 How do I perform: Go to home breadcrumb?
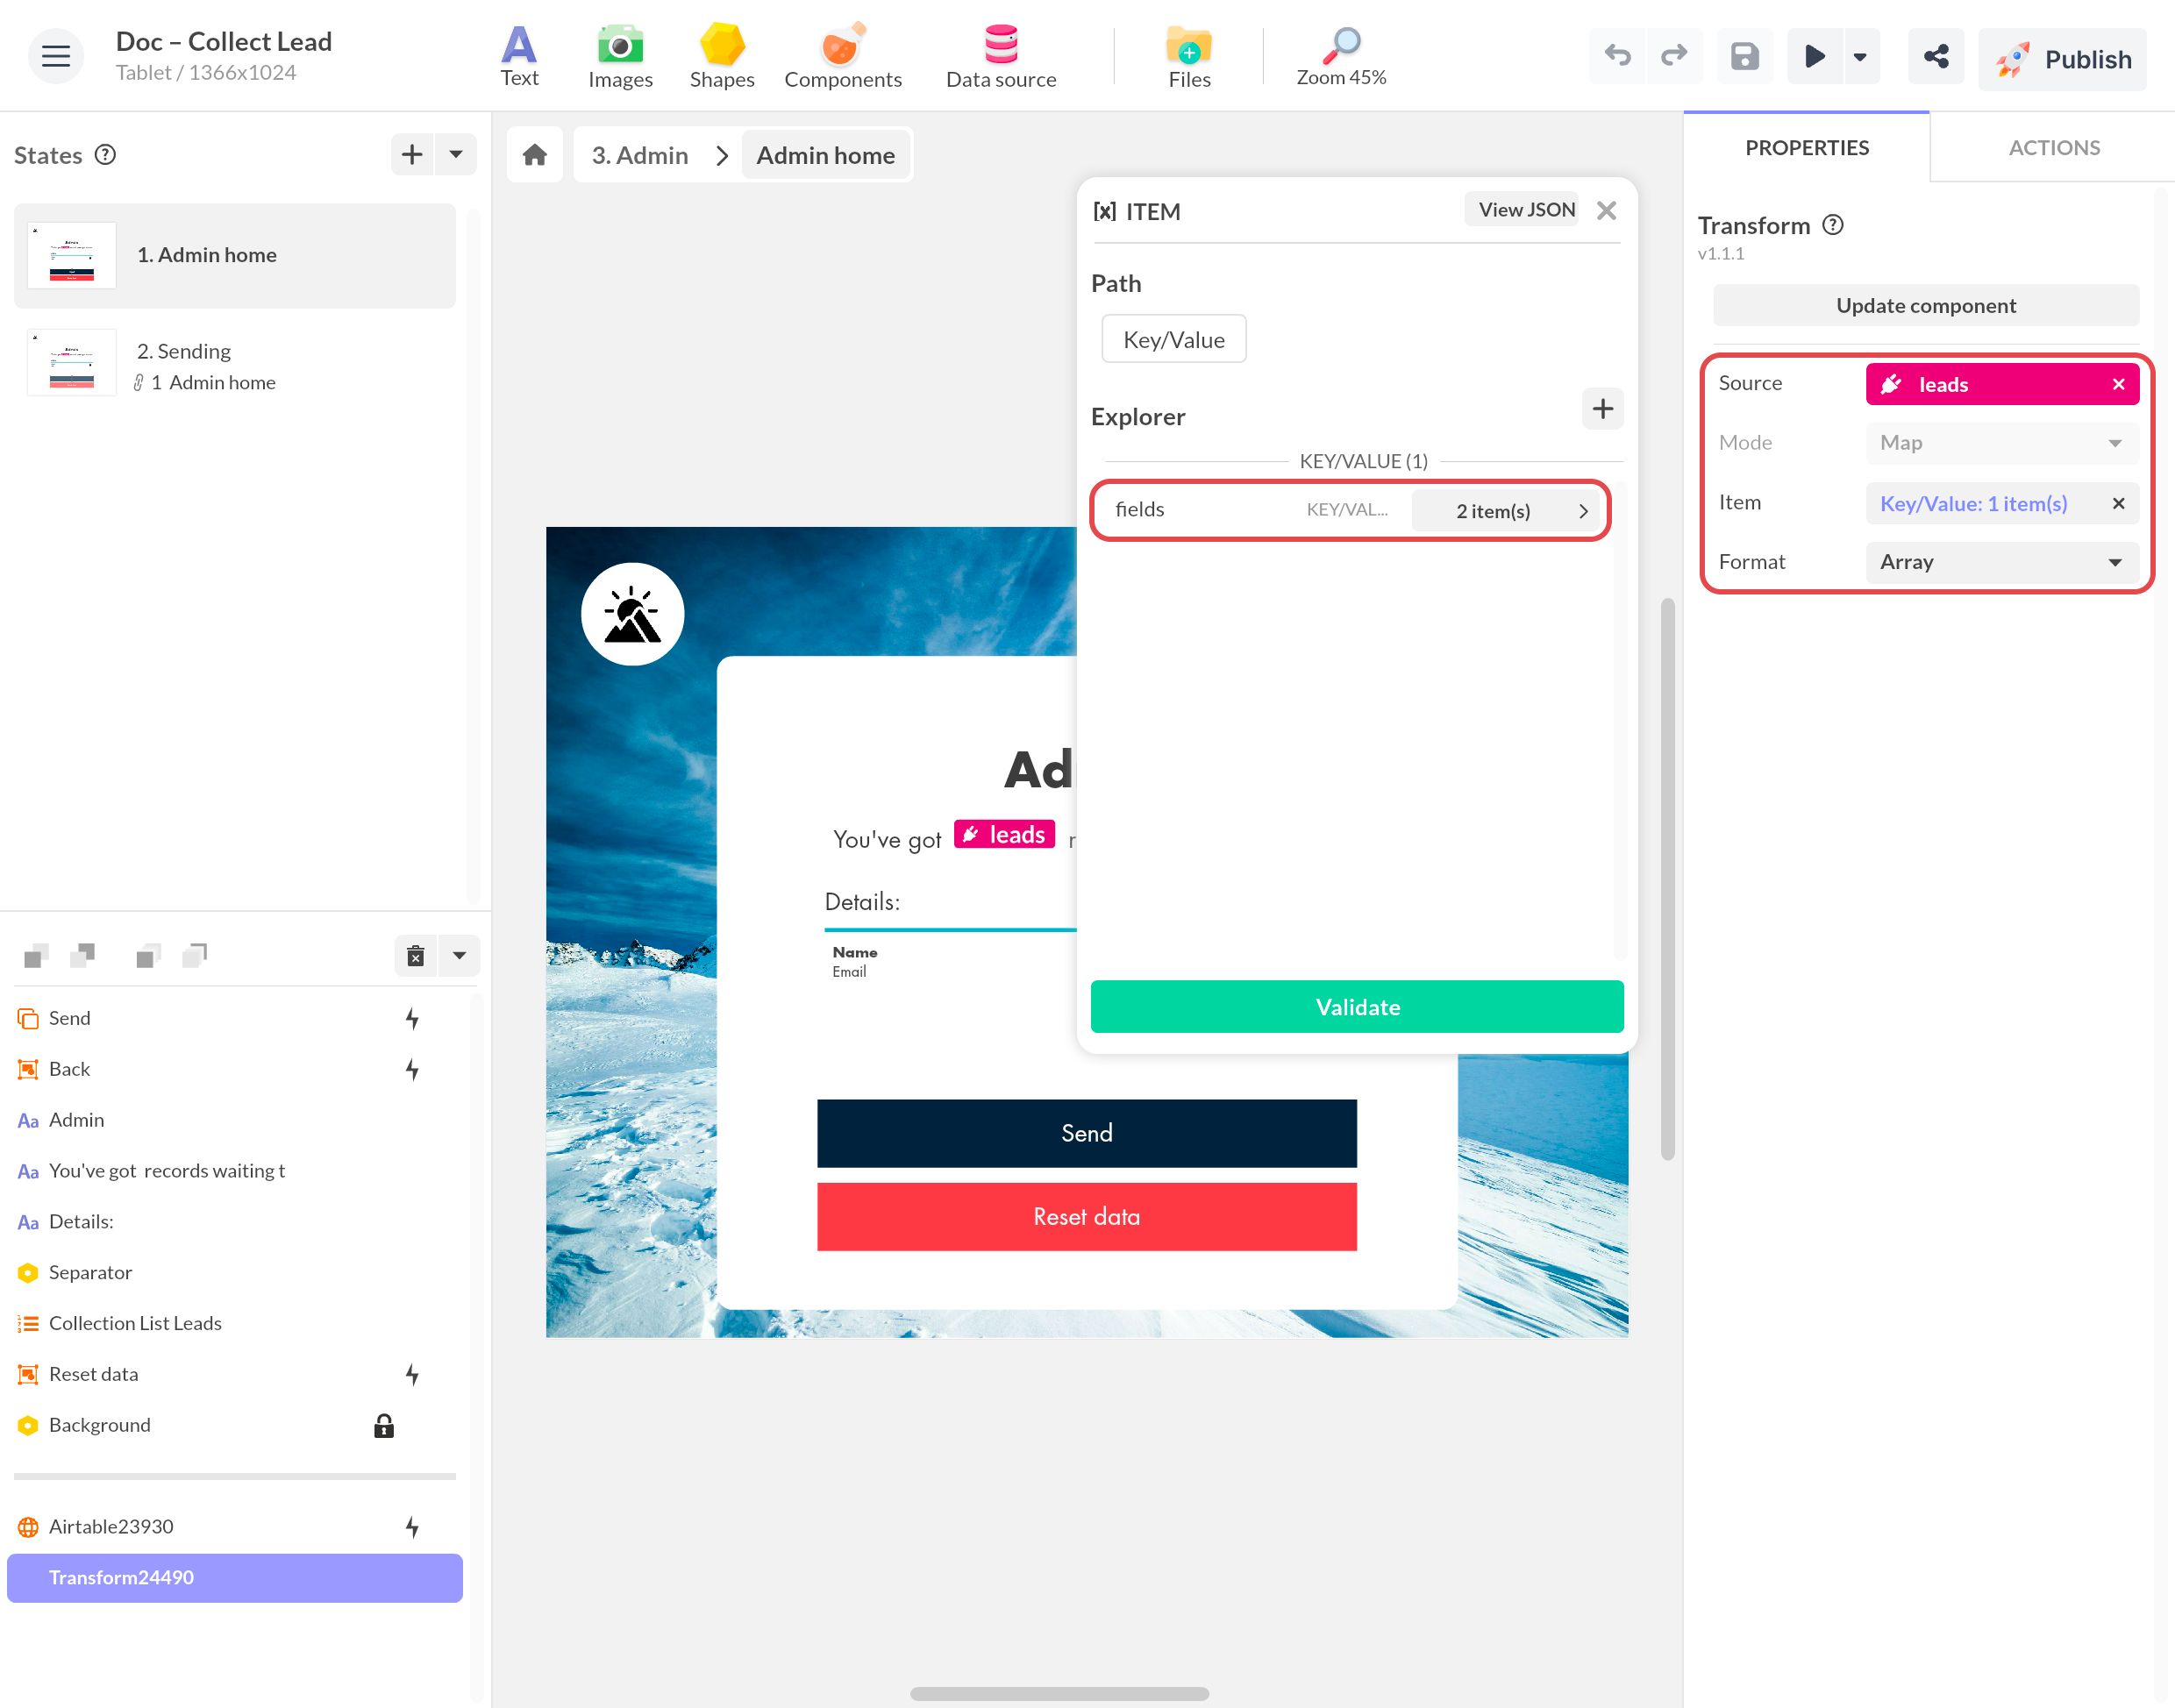pyautogui.click(x=535, y=155)
